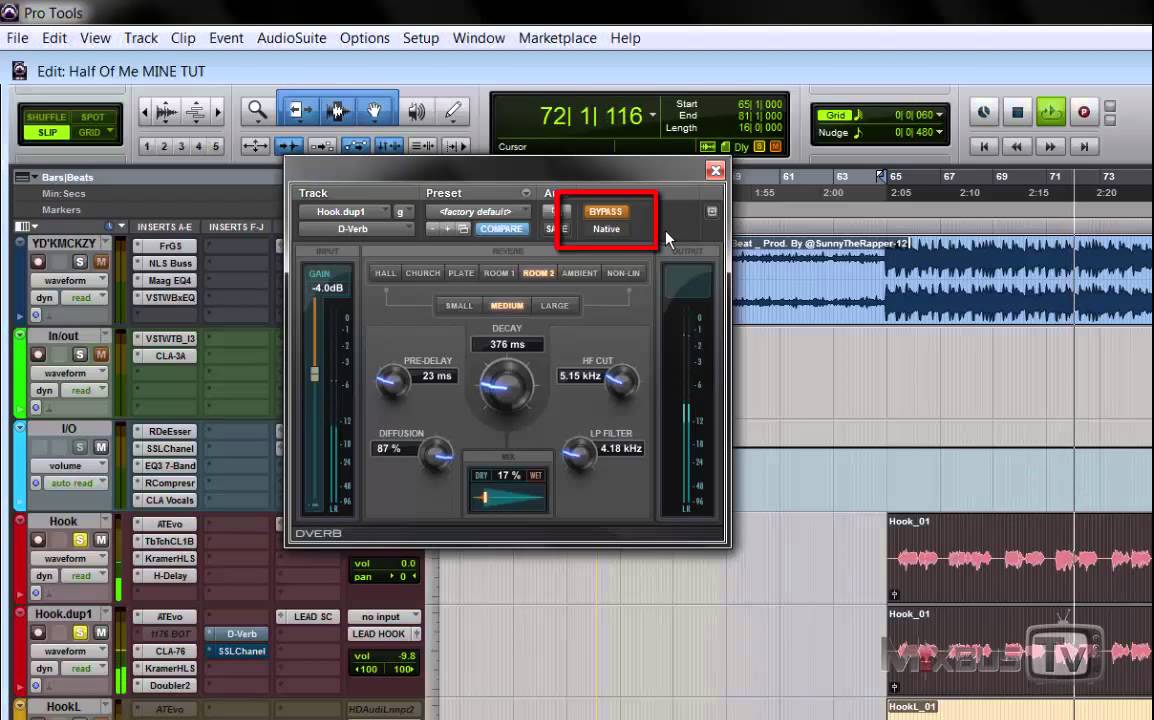
Task: Open the Window menu
Action: coord(478,38)
